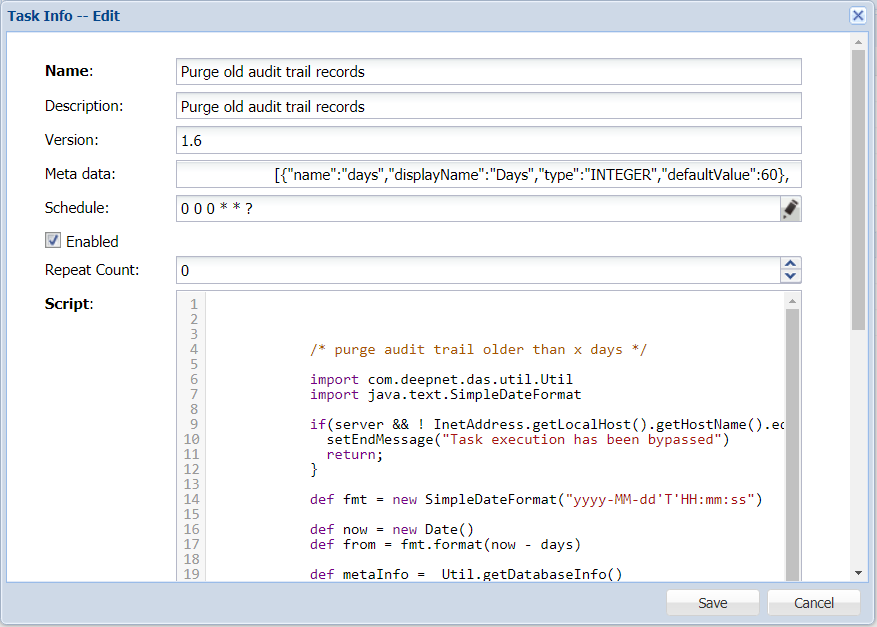Focus the Schedule cron expression field
The image size is (877, 627).
[476, 208]
